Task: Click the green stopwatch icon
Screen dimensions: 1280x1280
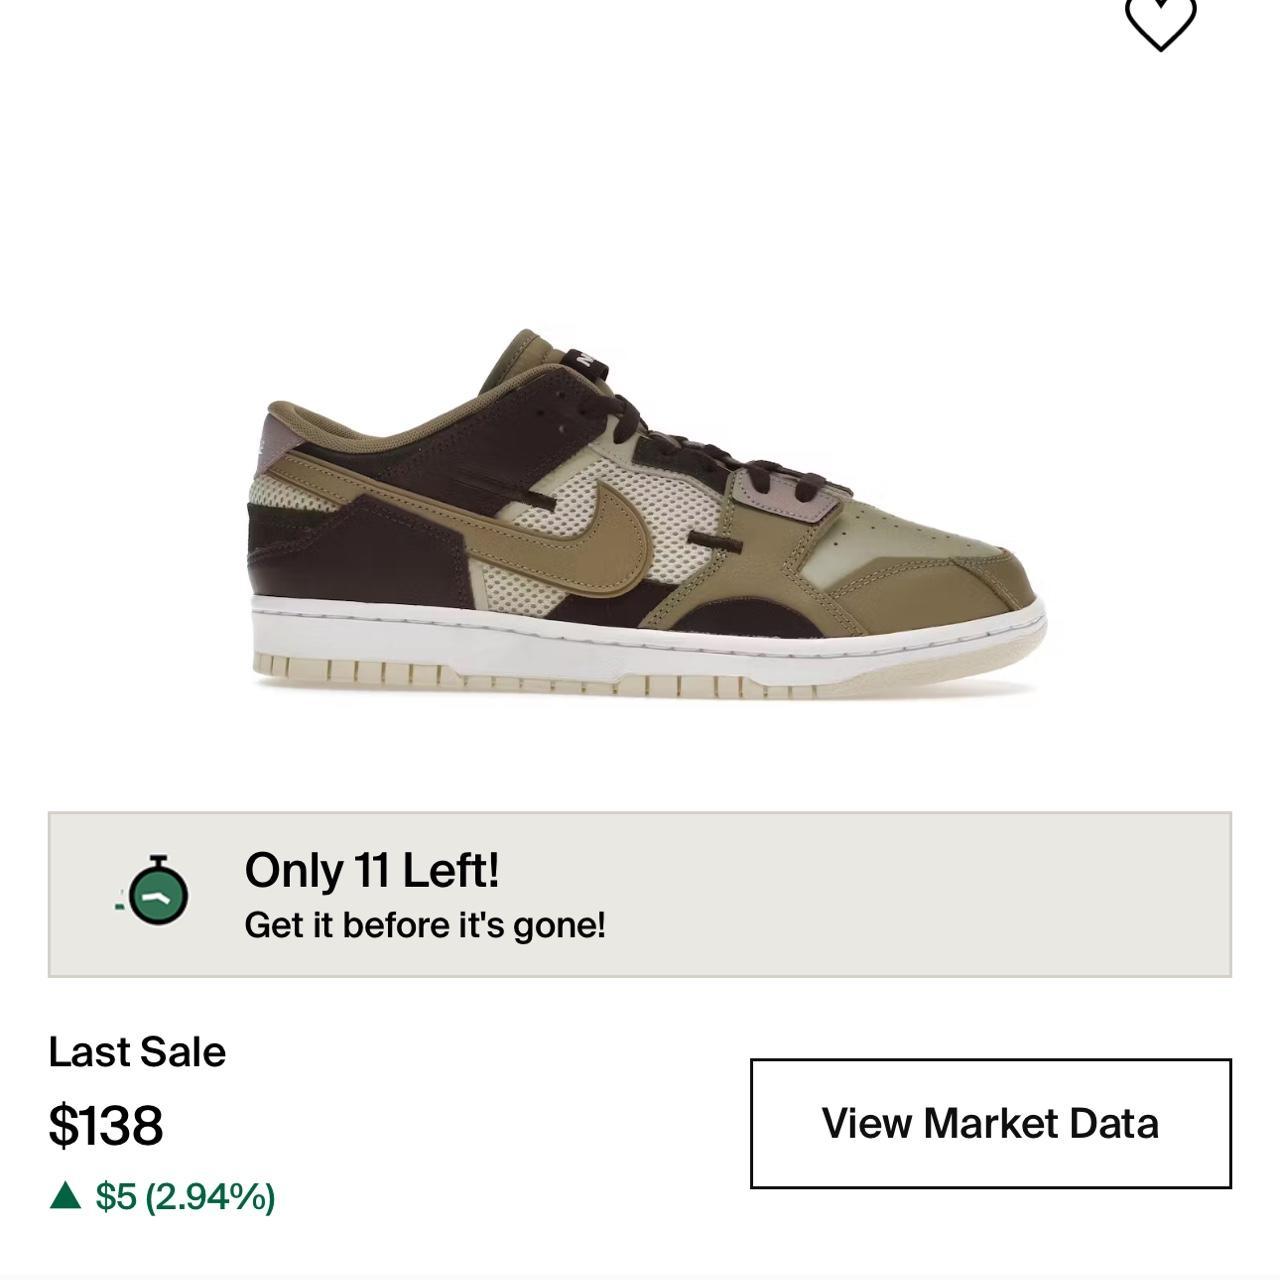Action: coord(158,891)
